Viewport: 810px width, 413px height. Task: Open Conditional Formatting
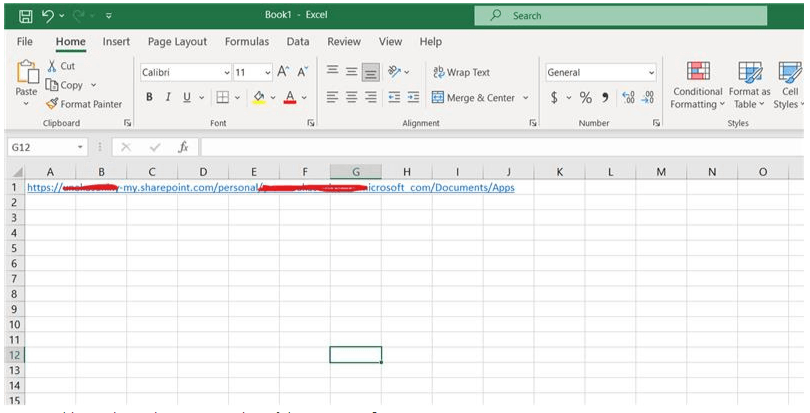697,85
